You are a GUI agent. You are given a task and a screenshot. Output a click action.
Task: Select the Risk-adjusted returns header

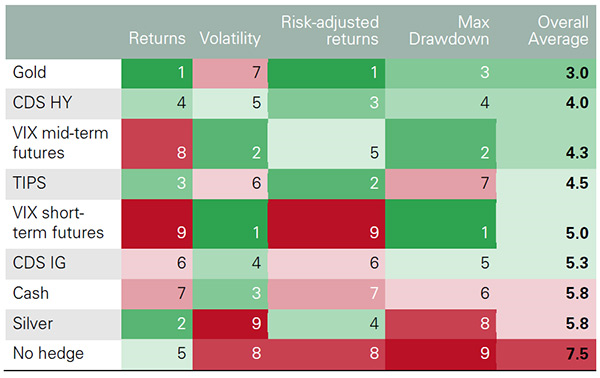coord(330,30)
